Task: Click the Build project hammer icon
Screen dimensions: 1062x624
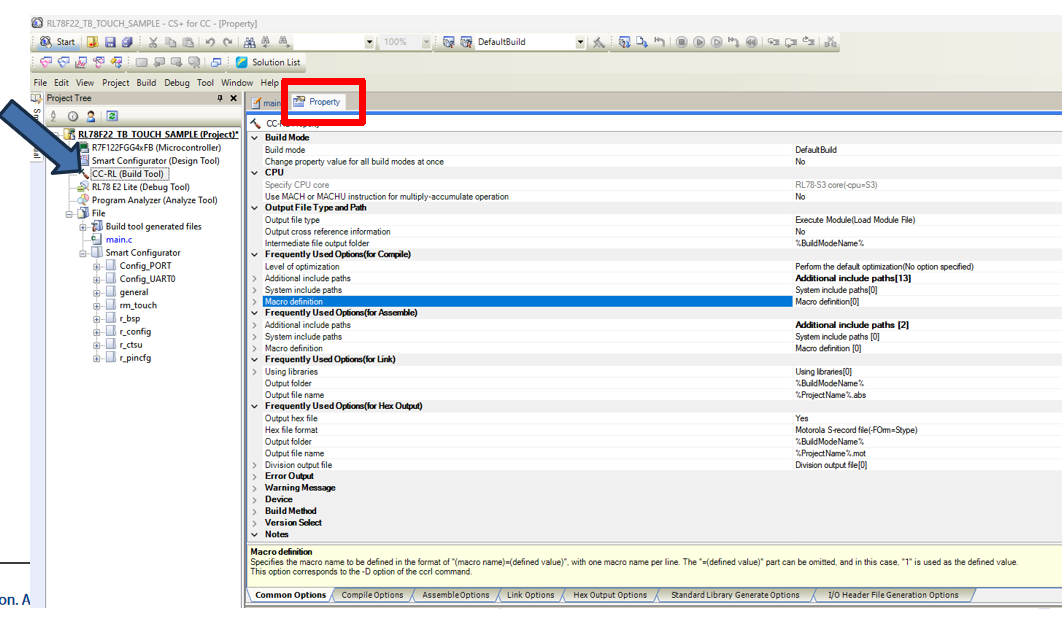Action: 599,42
